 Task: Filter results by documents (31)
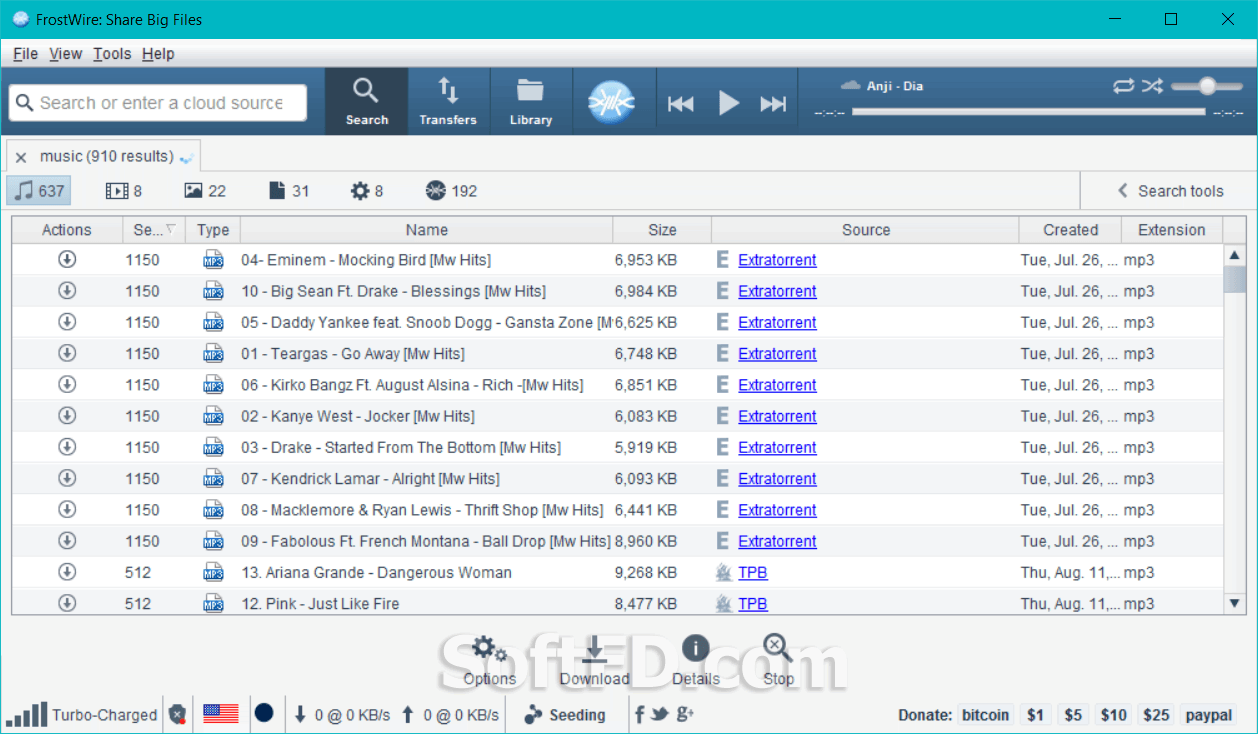click(289, 191)
